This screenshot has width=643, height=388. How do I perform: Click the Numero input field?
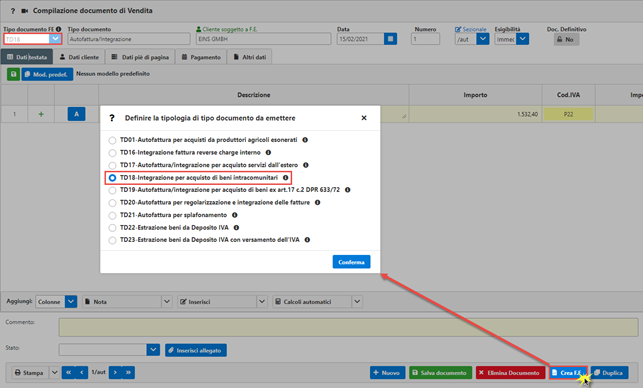click(x=425, y=39)
